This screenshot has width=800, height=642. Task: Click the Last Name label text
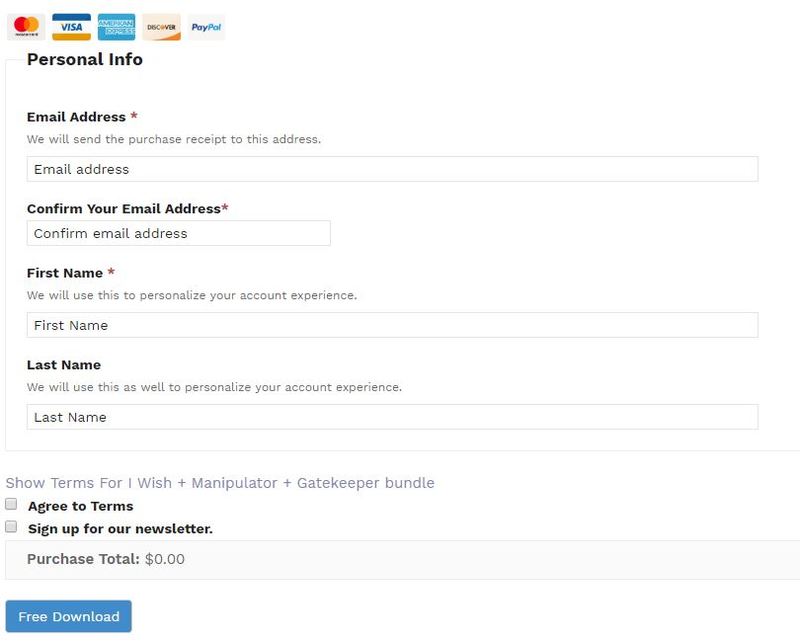[x=64, y=365]
